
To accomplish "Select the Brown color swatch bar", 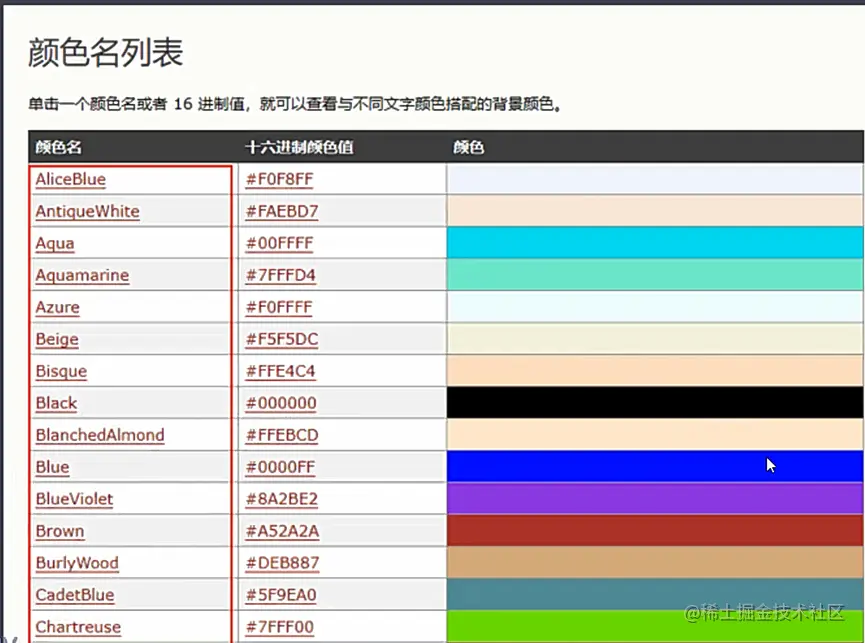I will point(655,531).
